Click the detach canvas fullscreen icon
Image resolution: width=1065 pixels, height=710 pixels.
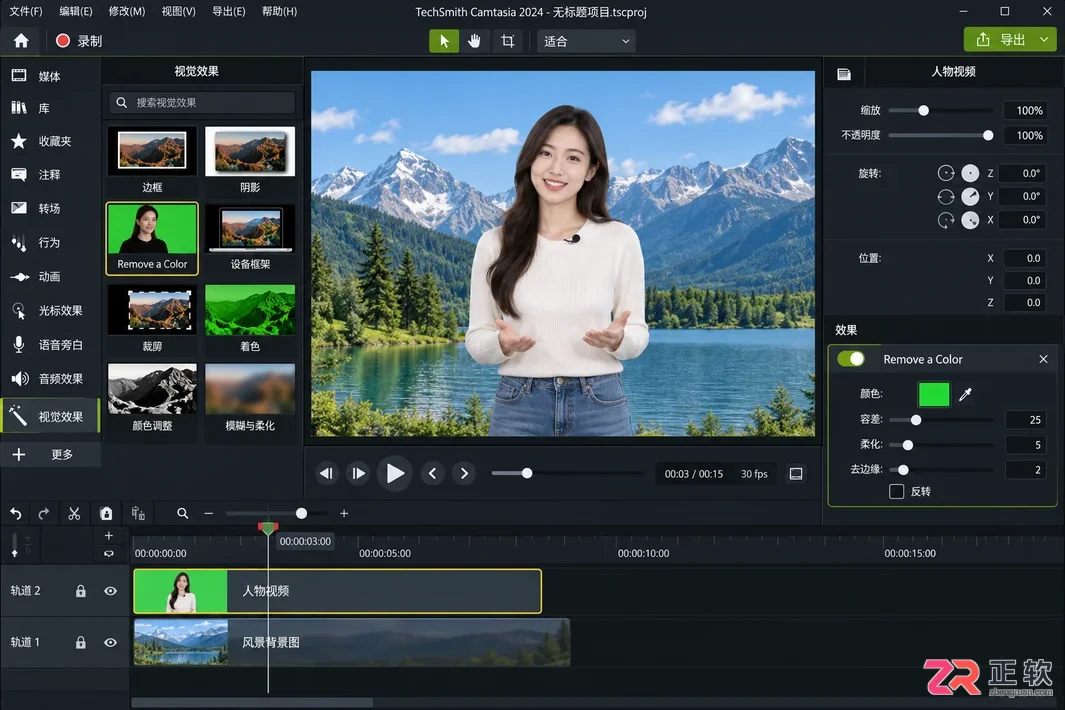796,474
